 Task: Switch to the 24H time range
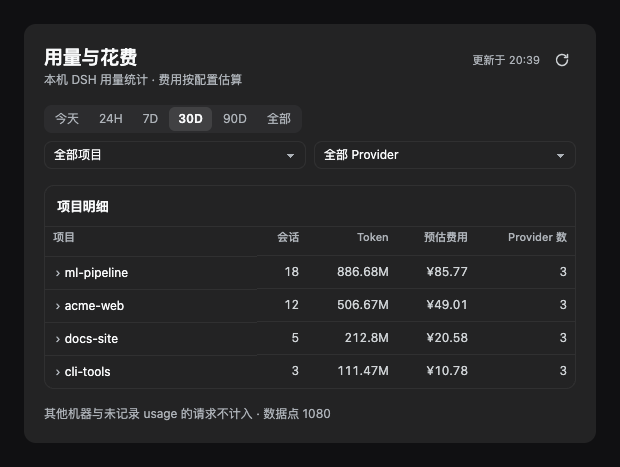[x=111, y=119]
